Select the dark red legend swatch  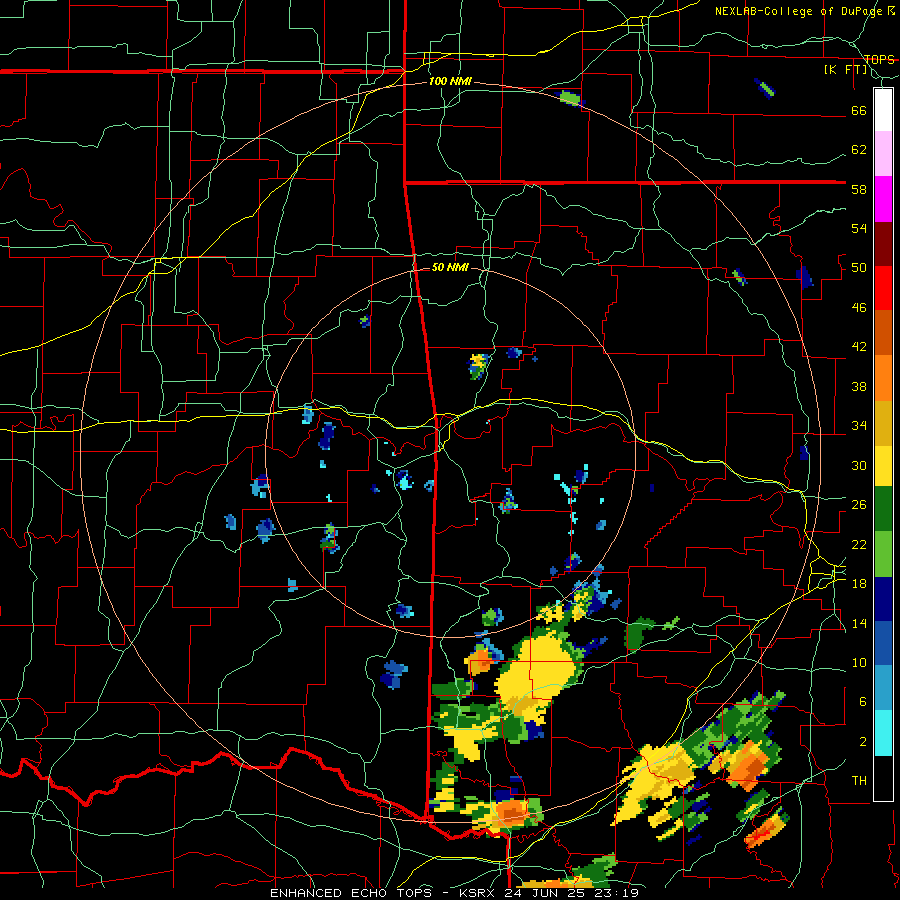click(883, 244)
